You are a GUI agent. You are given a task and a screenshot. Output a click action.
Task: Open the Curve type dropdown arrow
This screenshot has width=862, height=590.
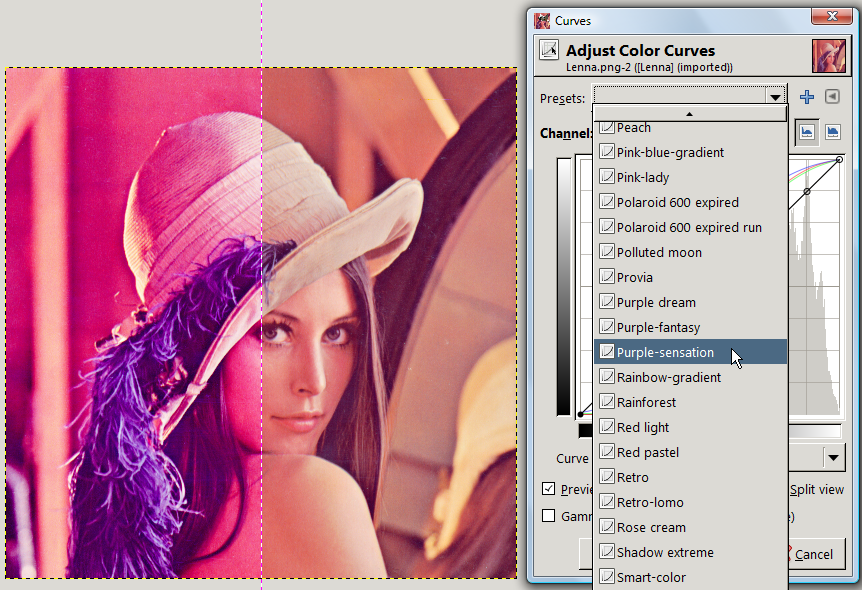[834, 457]
